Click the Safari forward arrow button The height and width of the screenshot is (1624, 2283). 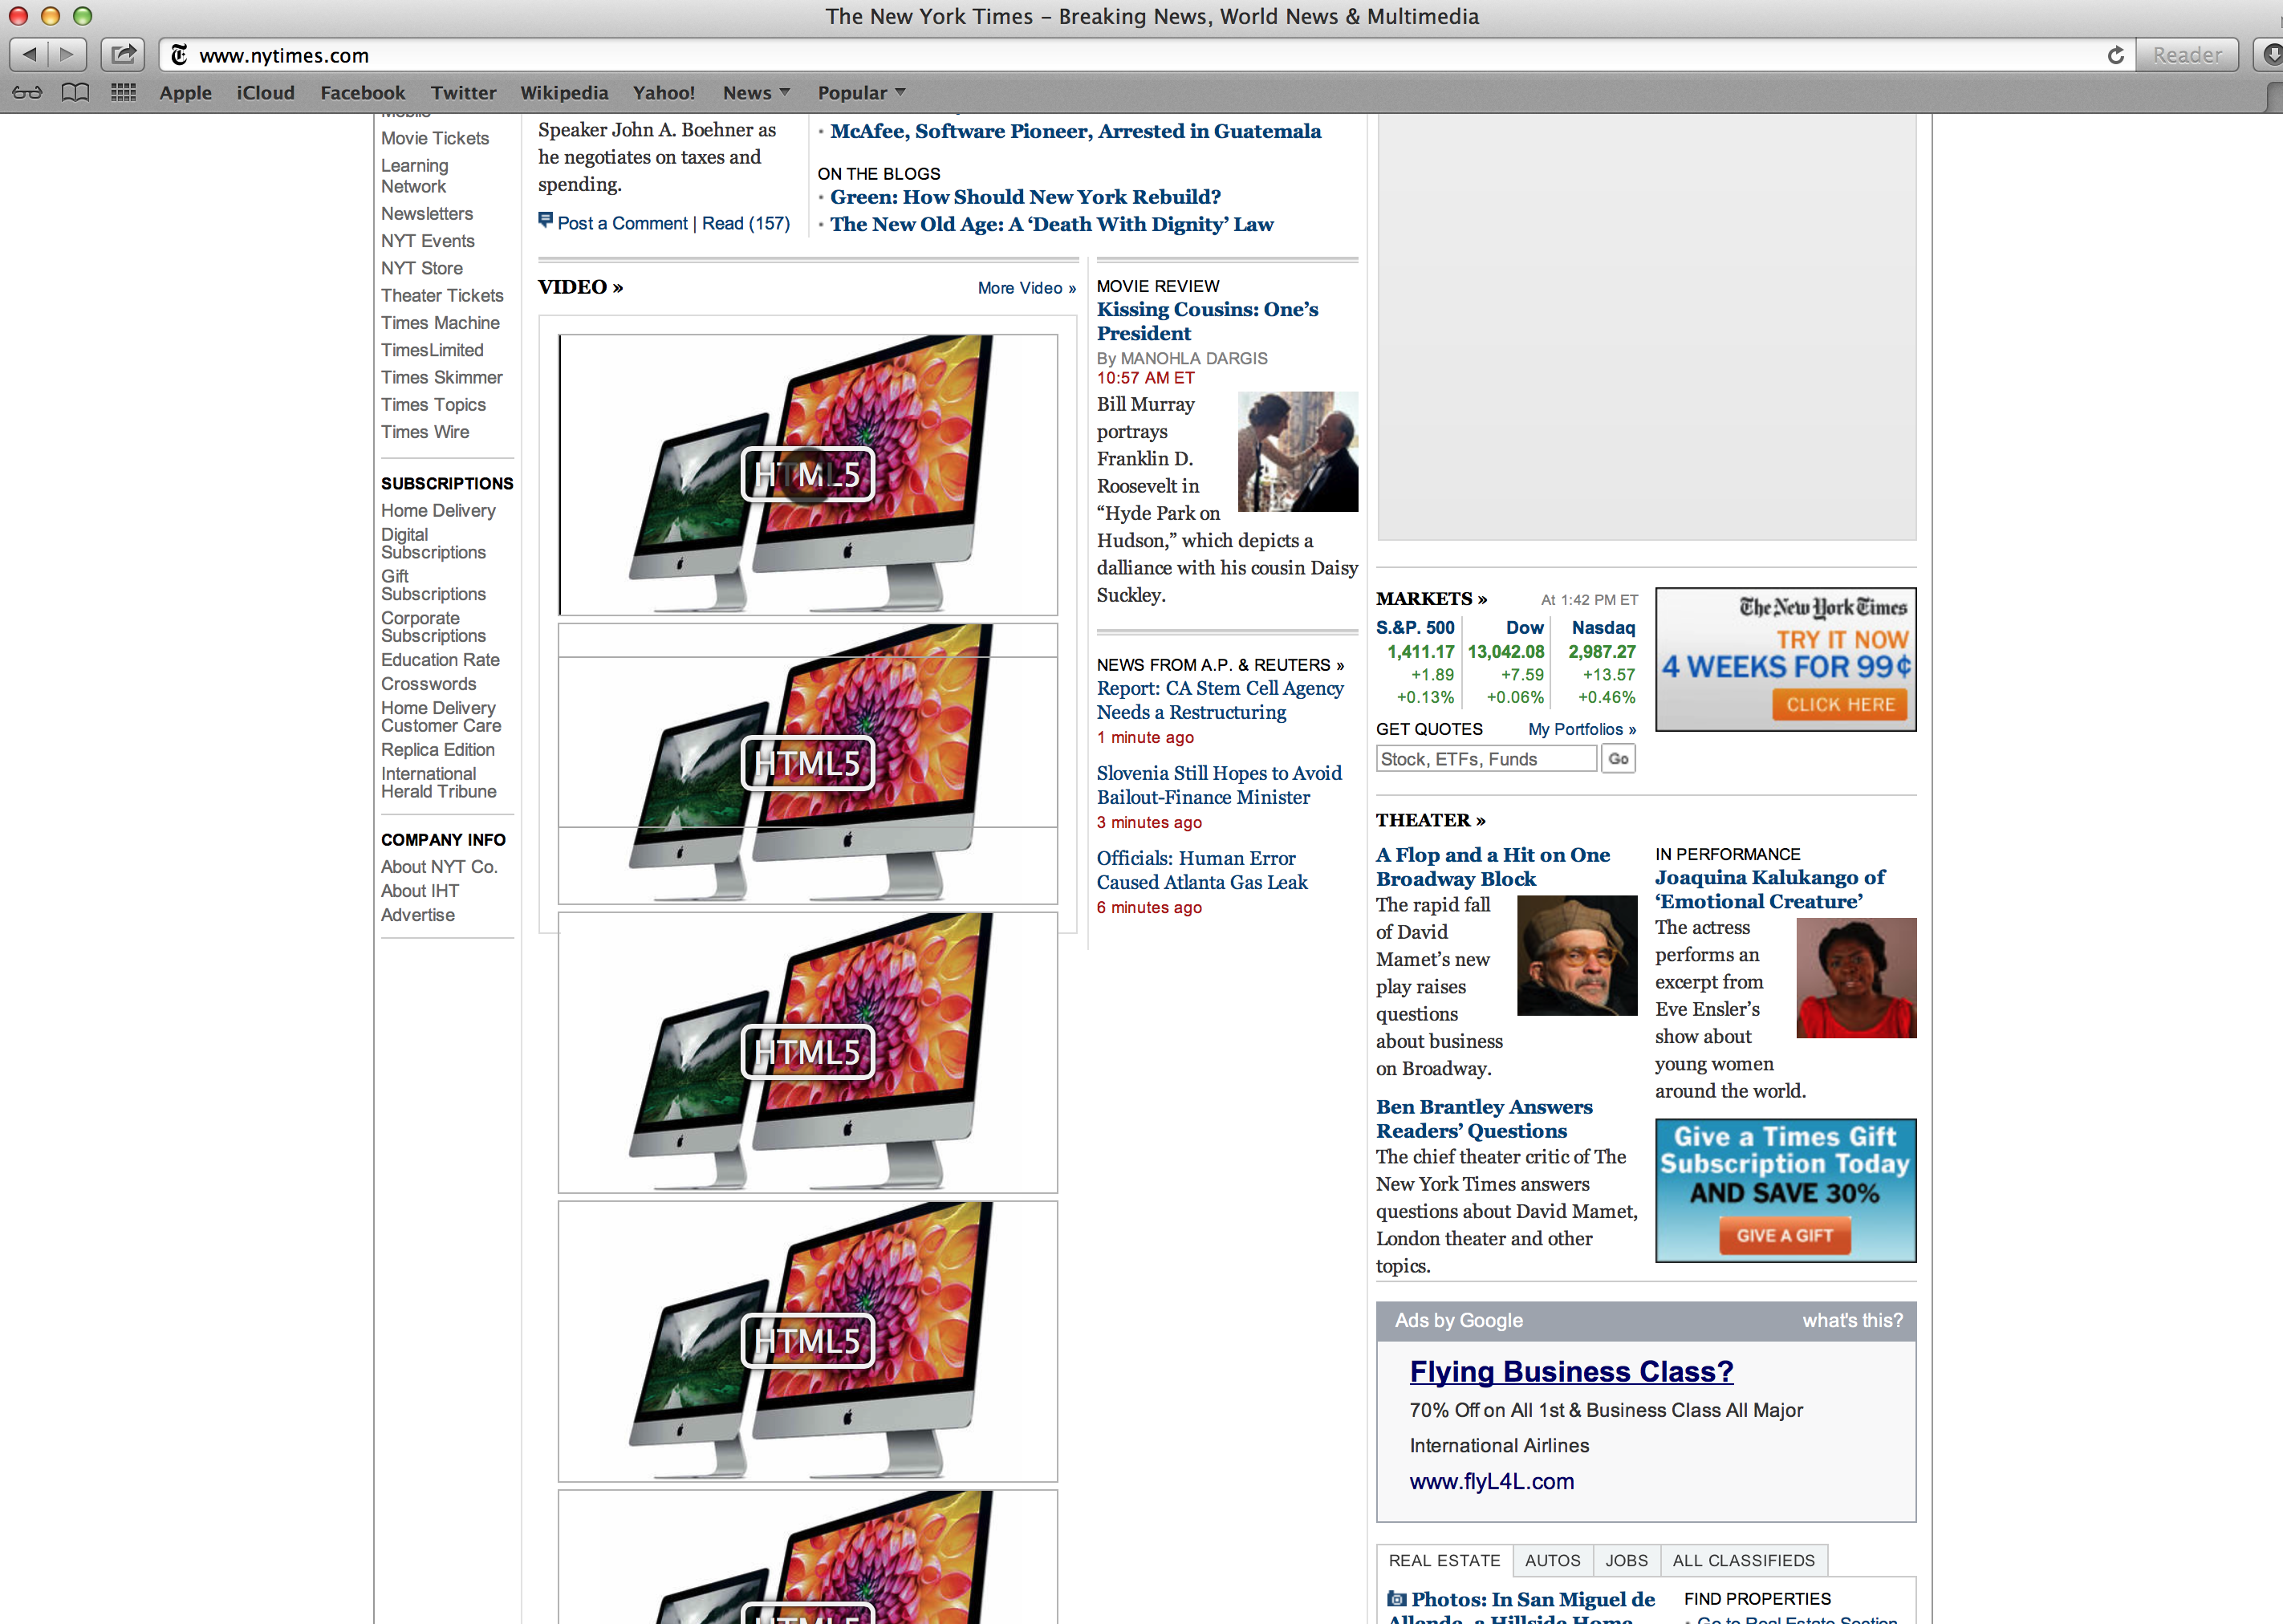pyautogui.click(x=67, y=54)
